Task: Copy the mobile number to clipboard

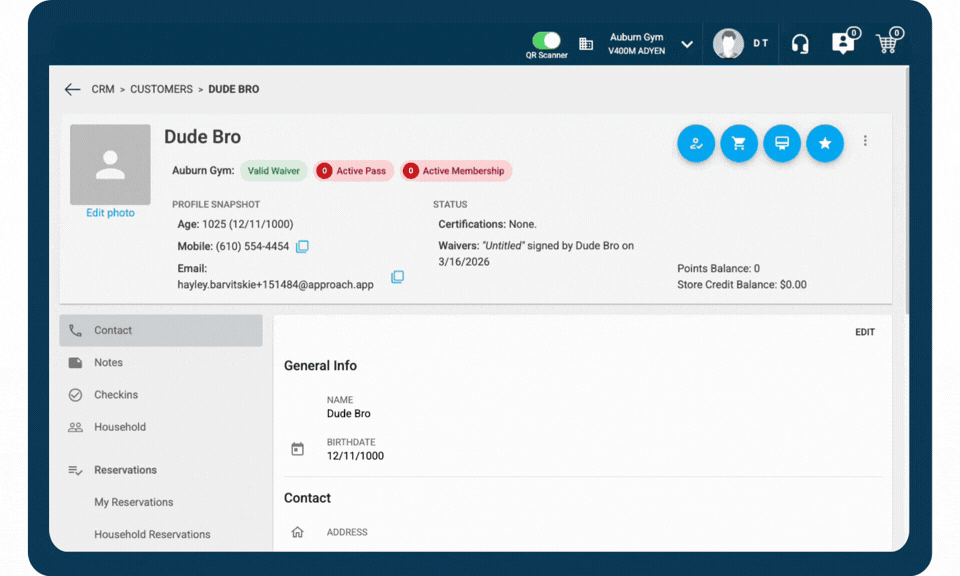Action: [302, 247]
